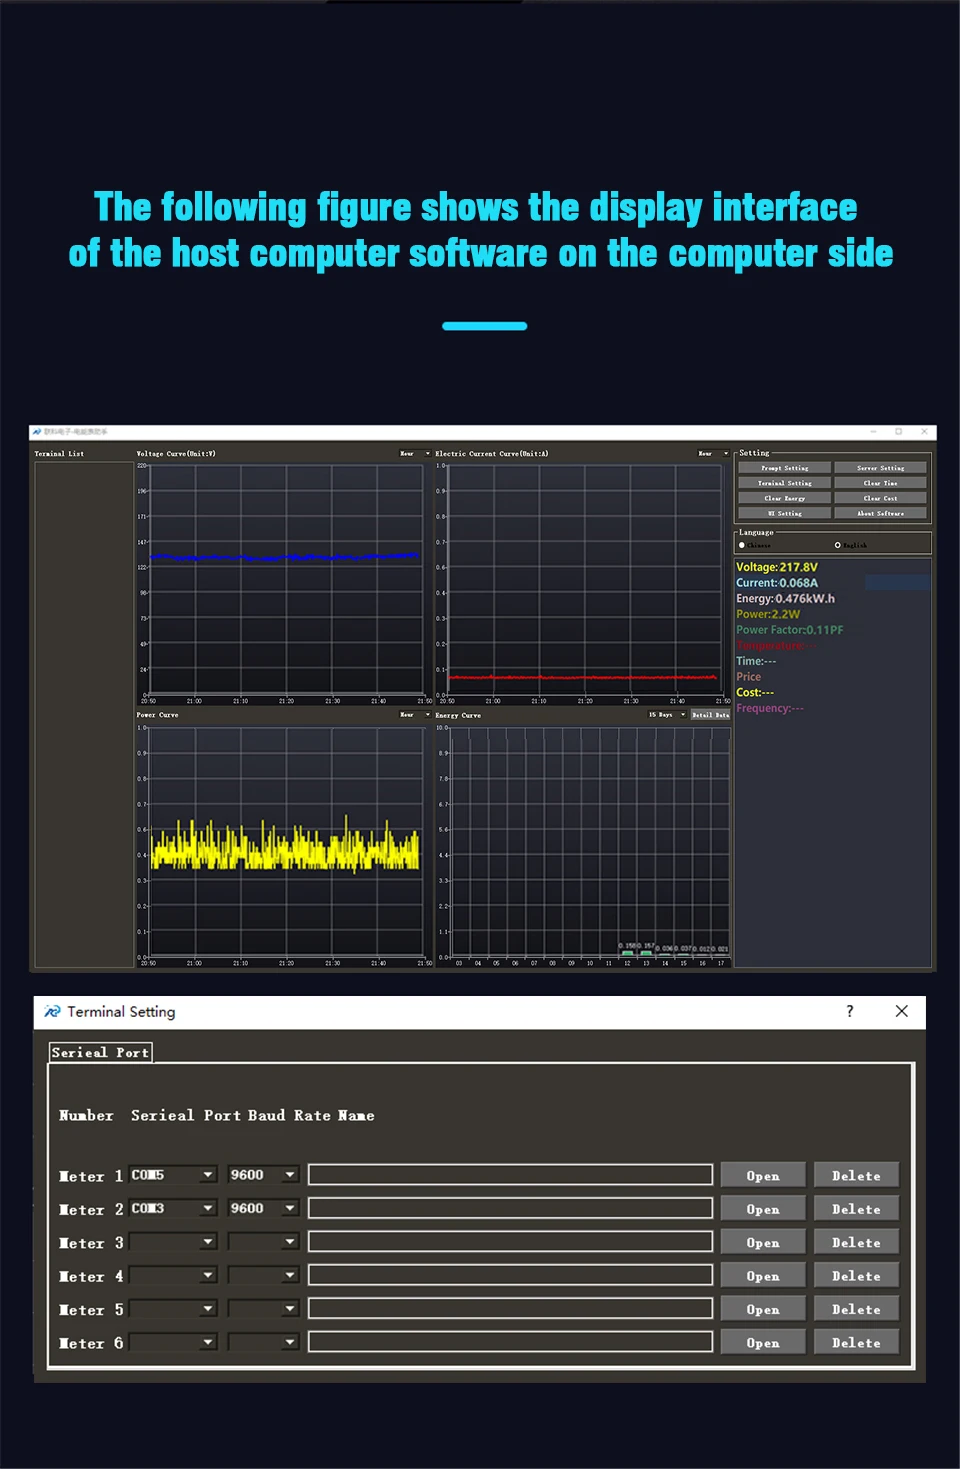Screen dimensions: 960x1469
Task: Click the help question mark in Terminal Setting
Action: click(x=850, y=1011)
